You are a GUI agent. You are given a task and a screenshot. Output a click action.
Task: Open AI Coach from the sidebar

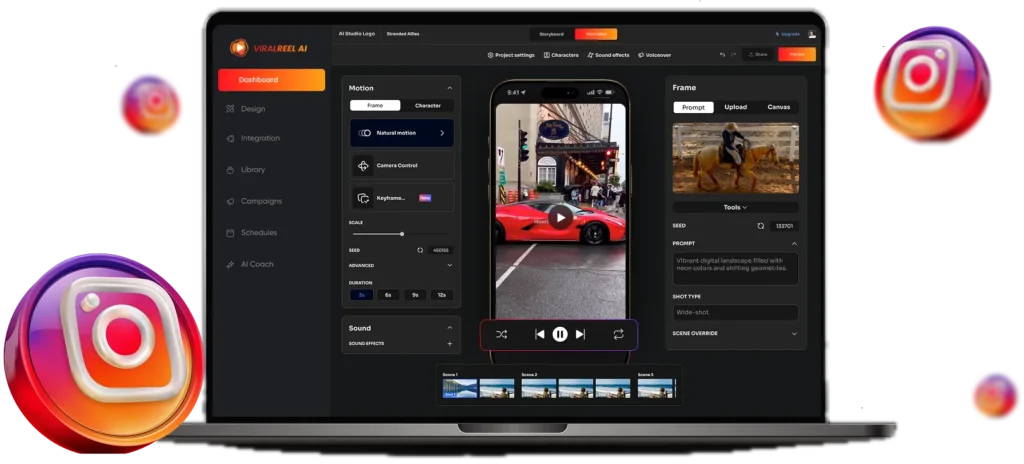(x=257, y=264)
